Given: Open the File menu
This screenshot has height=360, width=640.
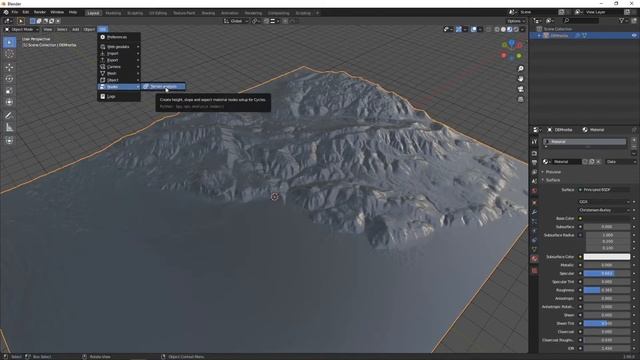Looking at the screenshot, I should [15, 13].
